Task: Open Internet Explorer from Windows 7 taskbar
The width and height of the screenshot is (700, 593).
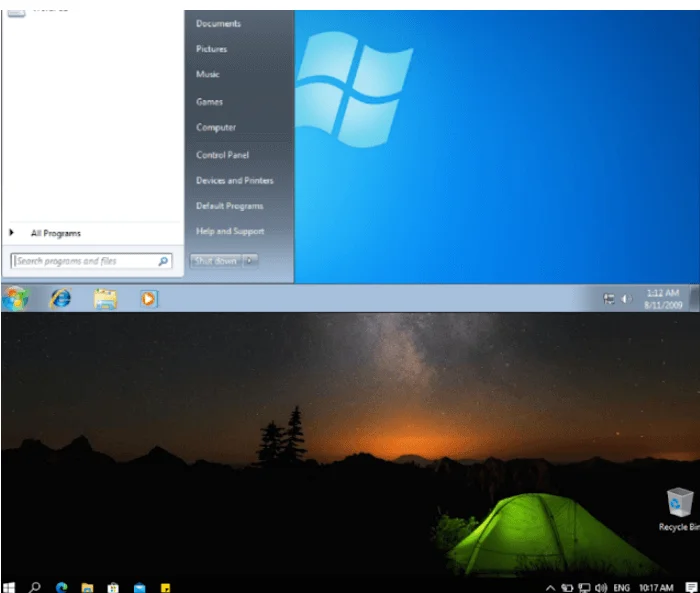Action: 61,298
